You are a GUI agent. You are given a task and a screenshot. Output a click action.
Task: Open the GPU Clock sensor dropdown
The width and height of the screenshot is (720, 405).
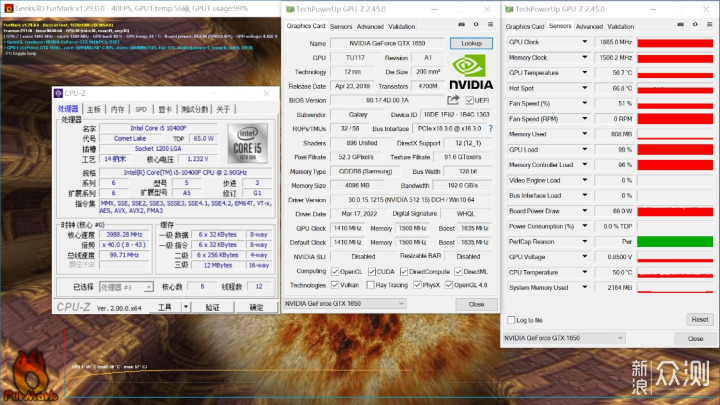coord(585,42)
